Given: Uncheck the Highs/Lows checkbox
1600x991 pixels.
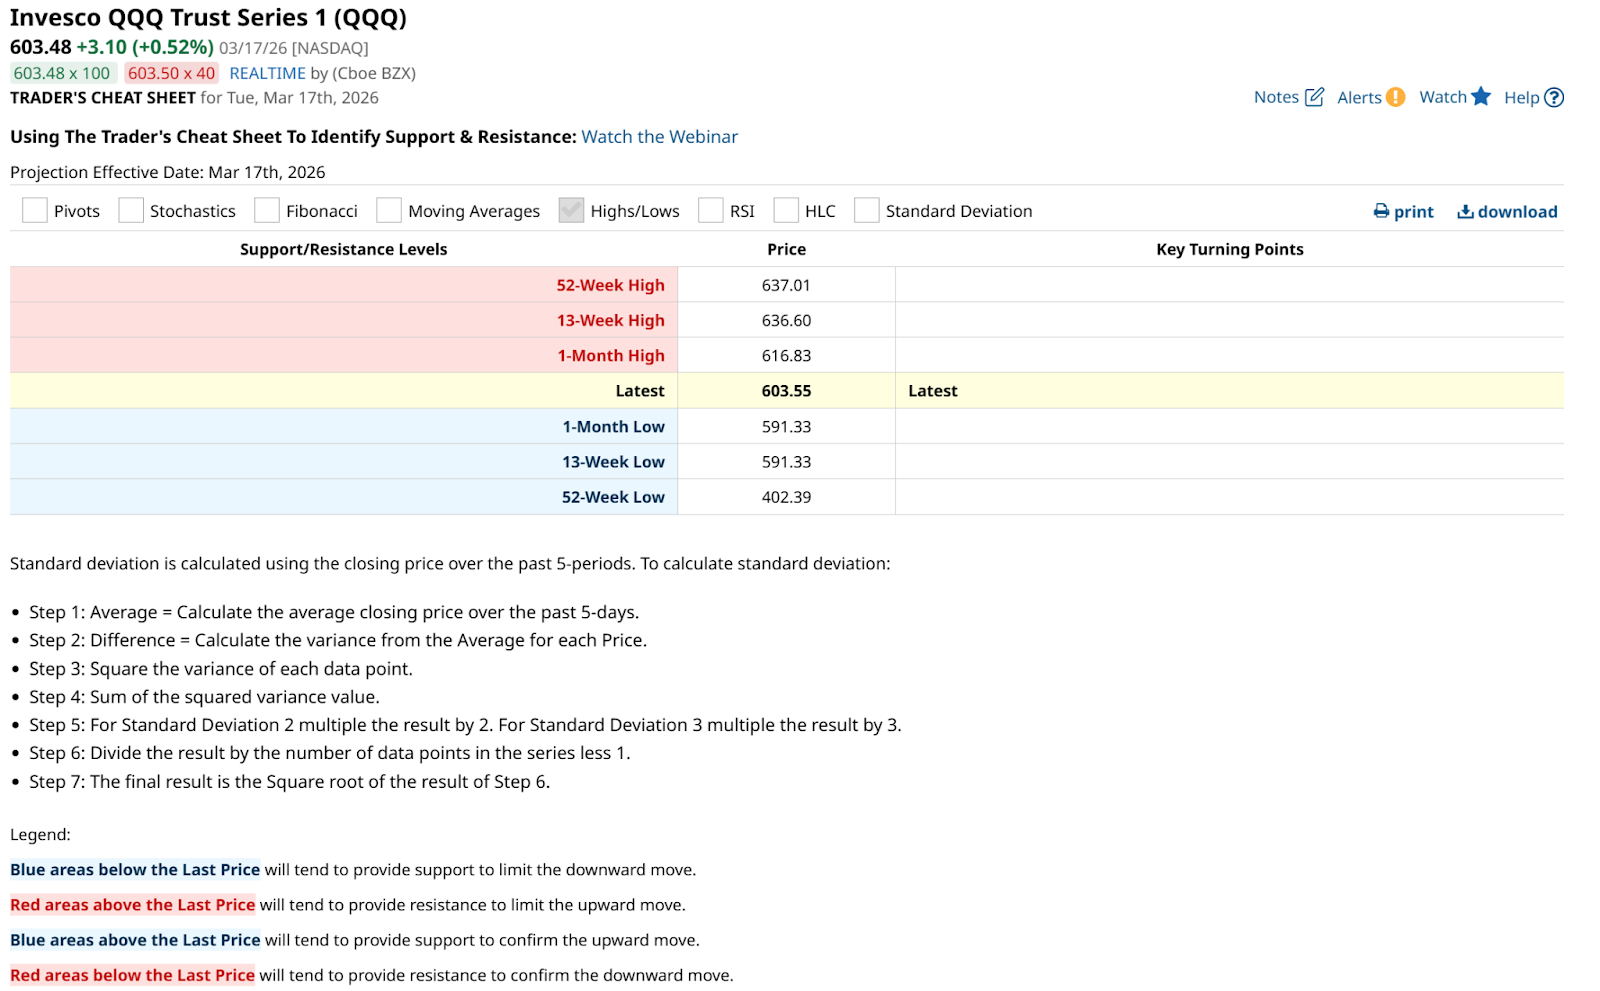Looking at the screenshot, I should point(571,210).
